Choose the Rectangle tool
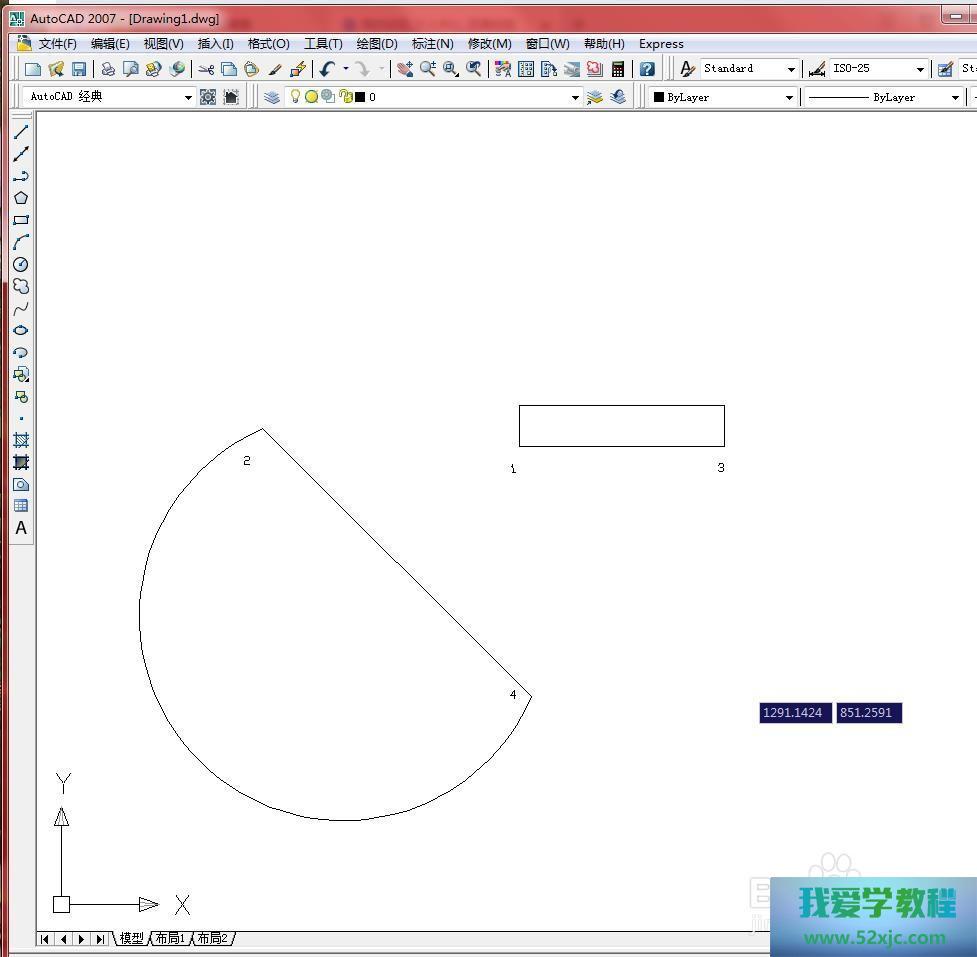Image resolution: width=977 pixels, height=957 pixels. click(21, 220)
